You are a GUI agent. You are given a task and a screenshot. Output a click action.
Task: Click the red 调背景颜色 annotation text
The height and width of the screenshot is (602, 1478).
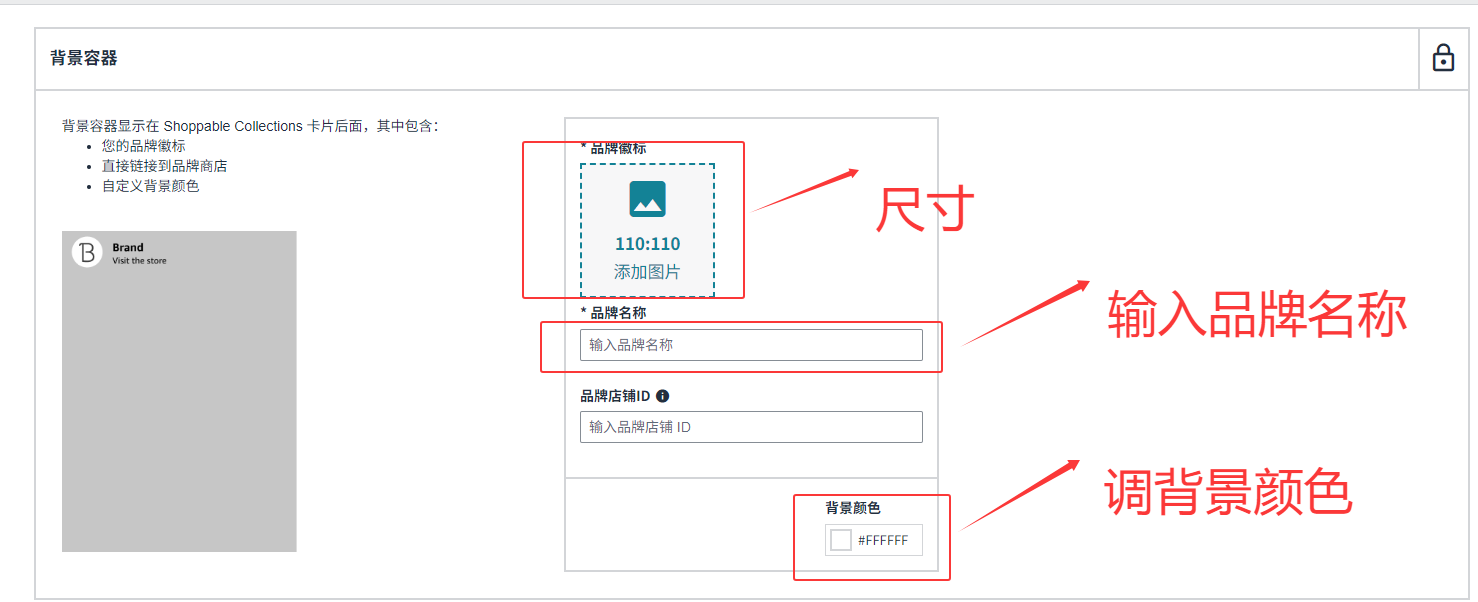(1228, 492)
